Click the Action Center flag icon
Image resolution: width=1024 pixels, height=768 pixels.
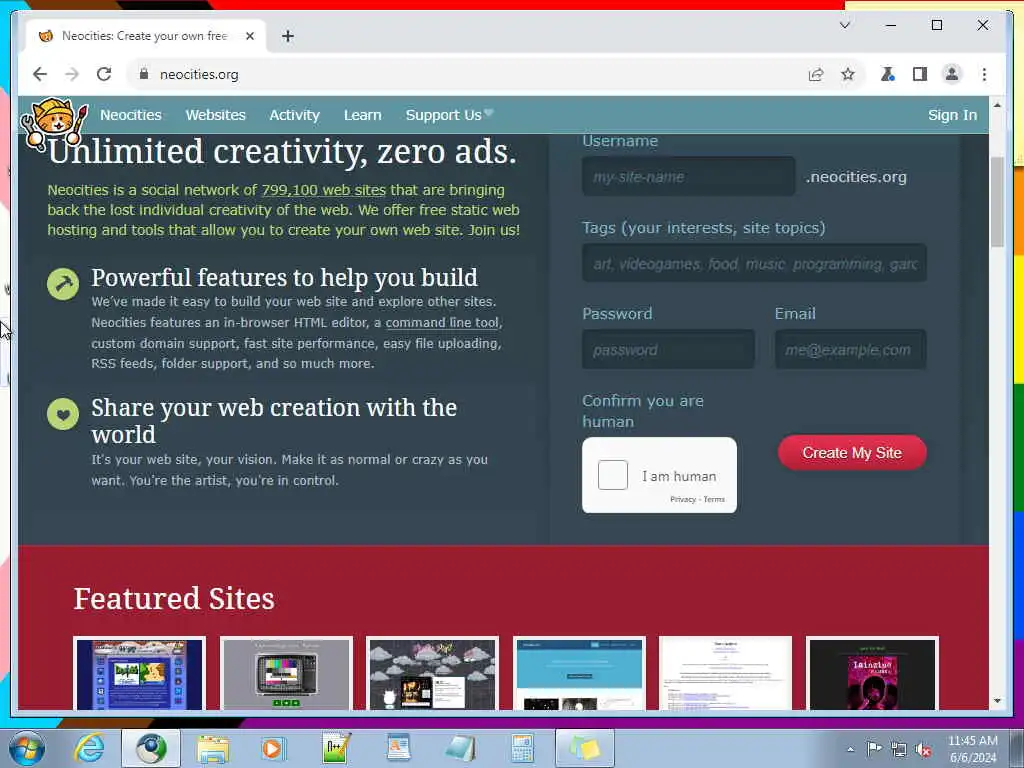coord(874,748)
